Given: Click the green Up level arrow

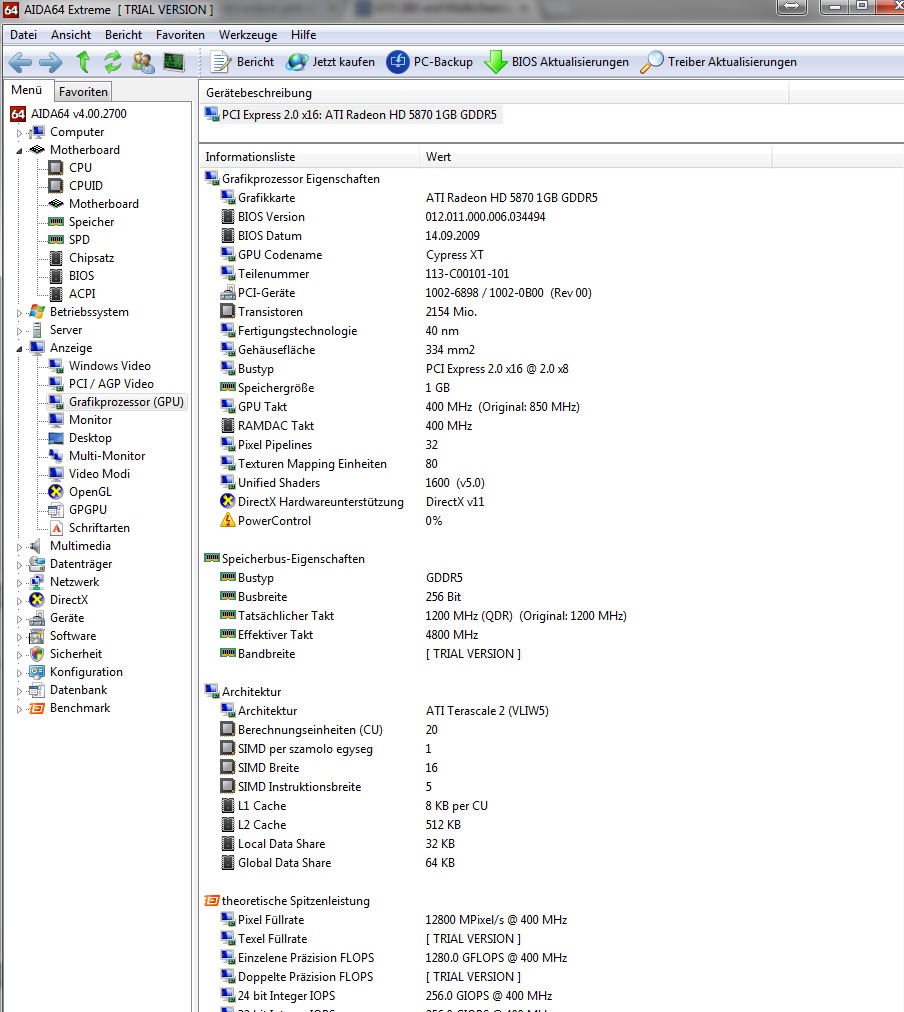Looking at the screenshot, I should click(83, 62).
